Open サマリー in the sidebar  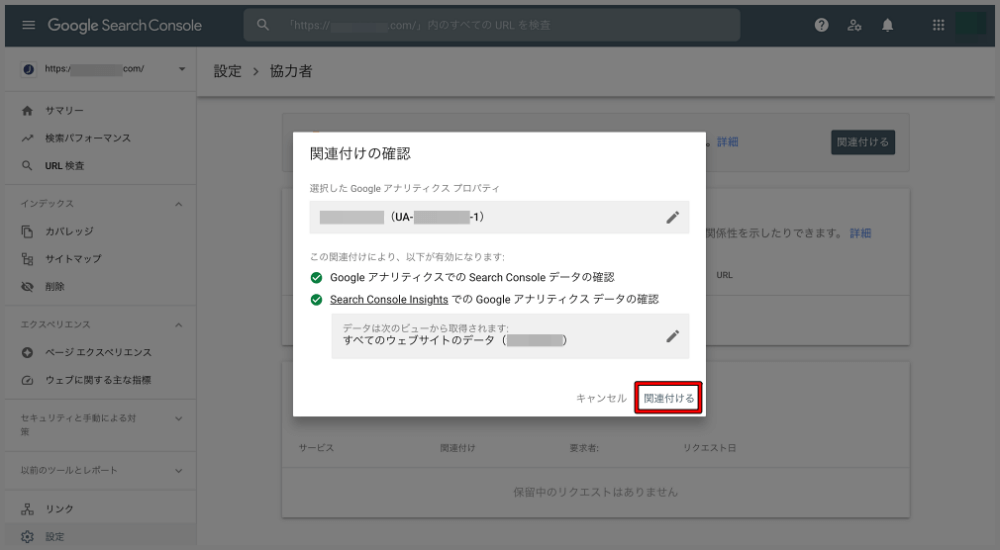64,110
